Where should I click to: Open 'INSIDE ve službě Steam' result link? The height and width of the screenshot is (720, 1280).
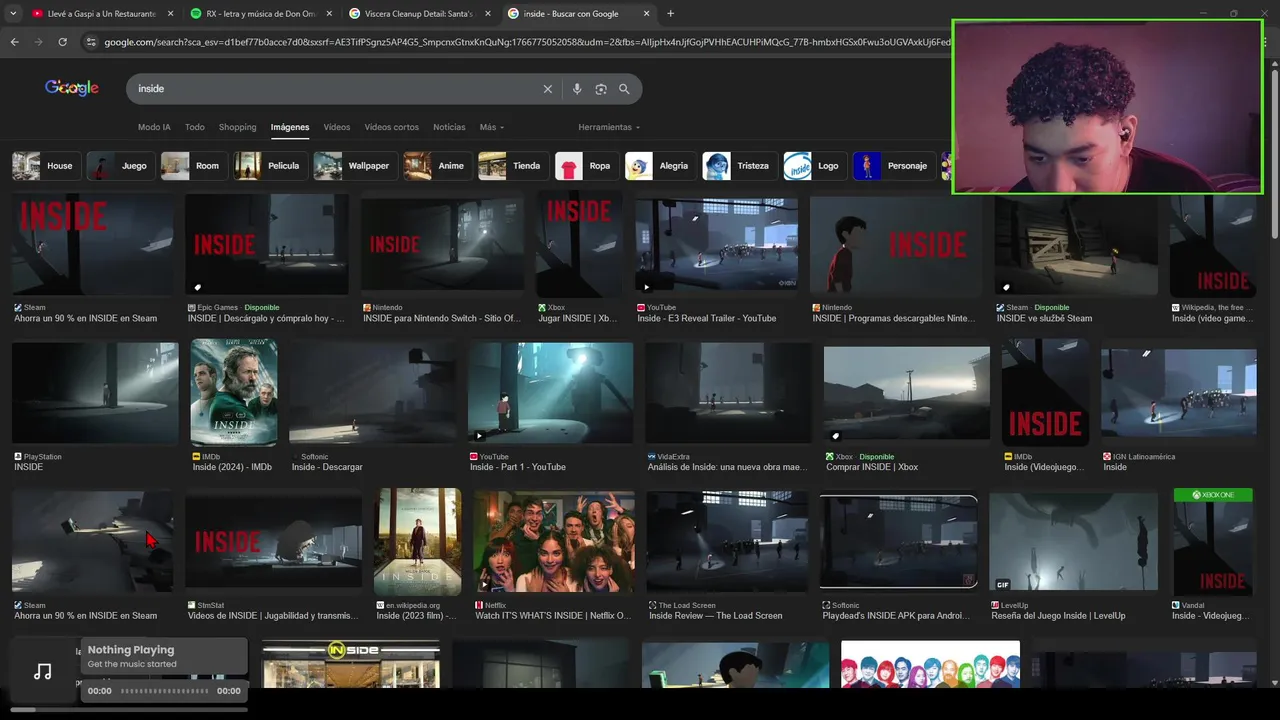(x=1044, y=319)
